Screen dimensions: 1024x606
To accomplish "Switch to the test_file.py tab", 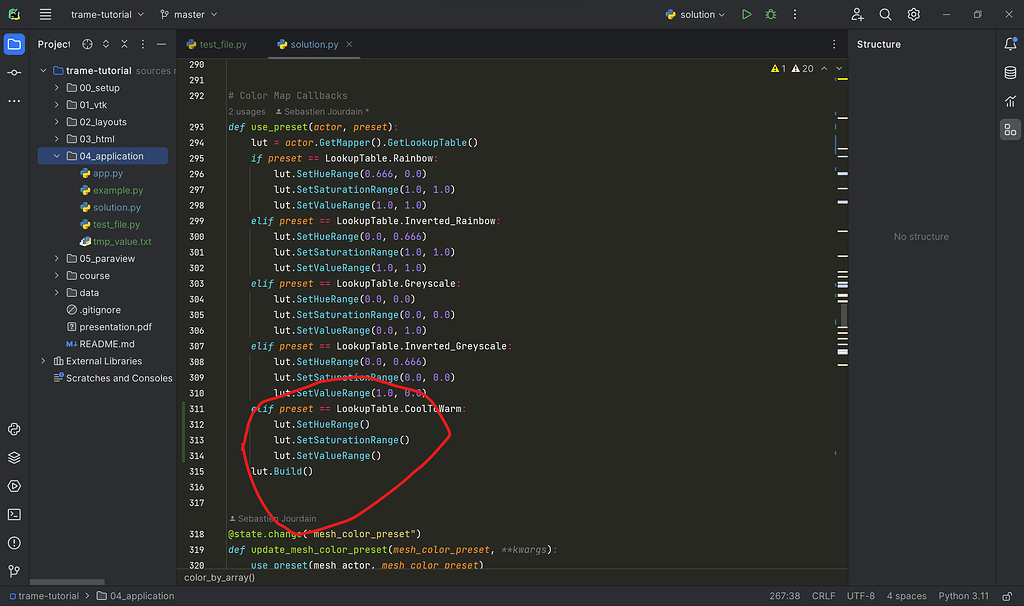I will pyautogui.click(x=223, y=45).
